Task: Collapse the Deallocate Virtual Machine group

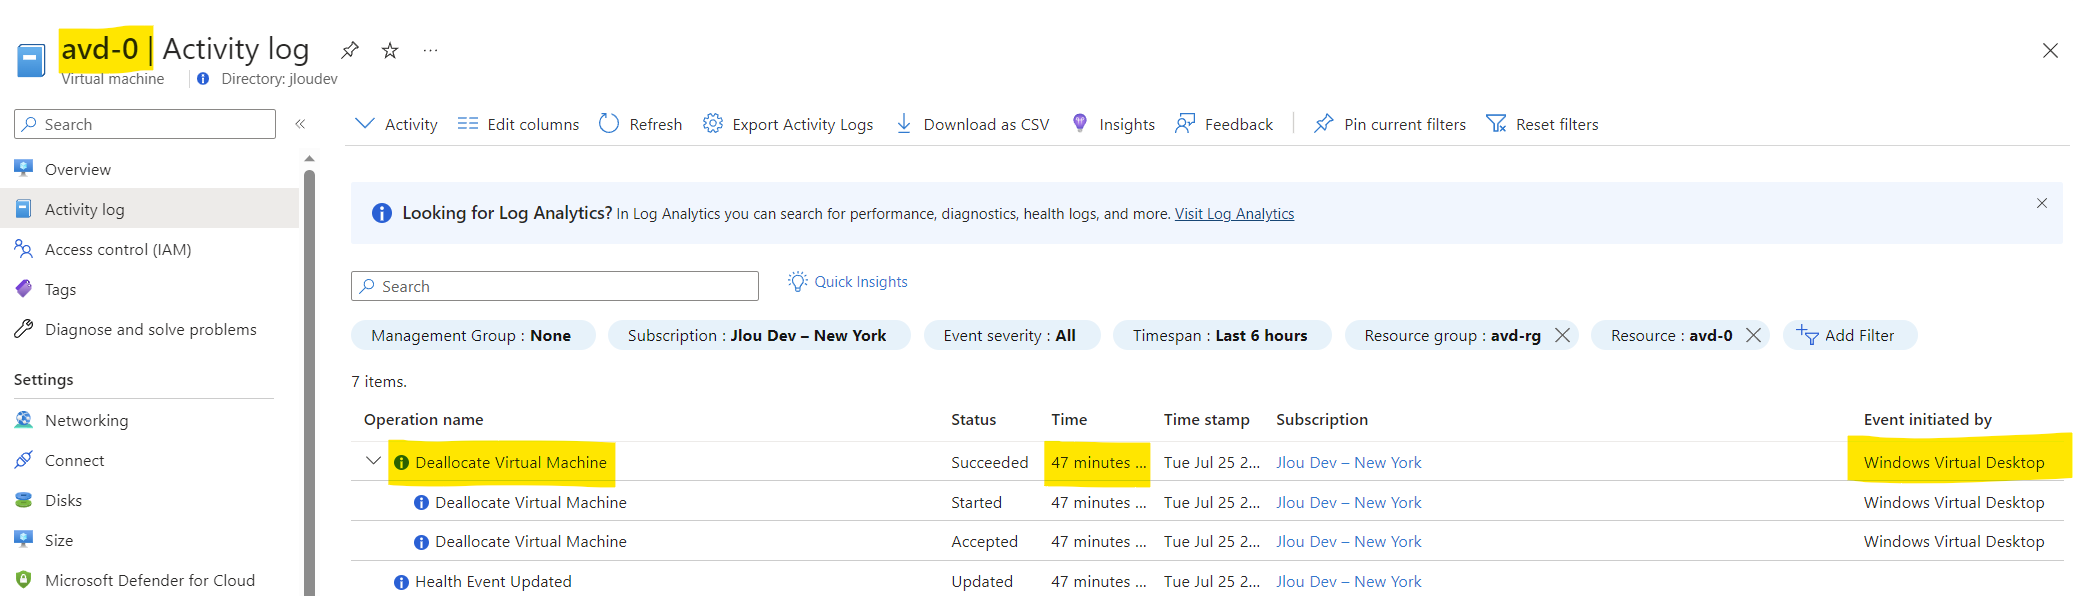Action: pyautogui.click(x=373, y=461)
